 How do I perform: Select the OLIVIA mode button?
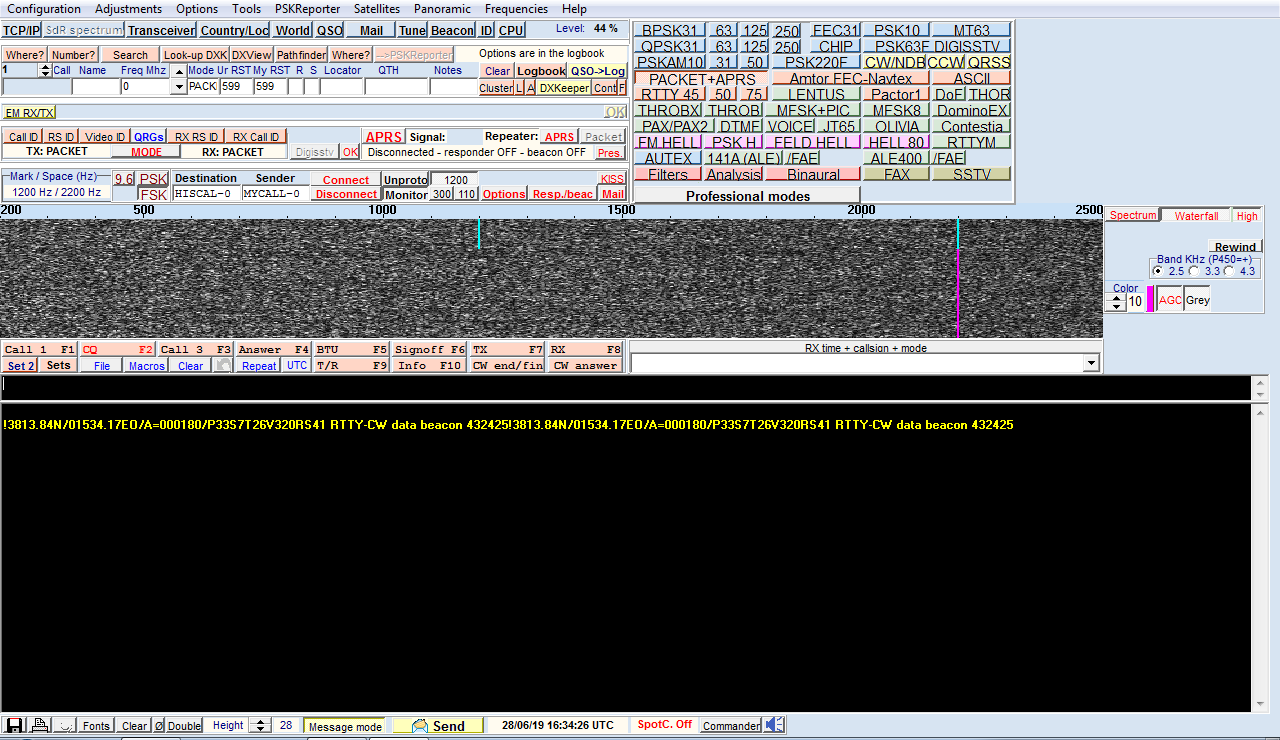click(x=896, y=127)
